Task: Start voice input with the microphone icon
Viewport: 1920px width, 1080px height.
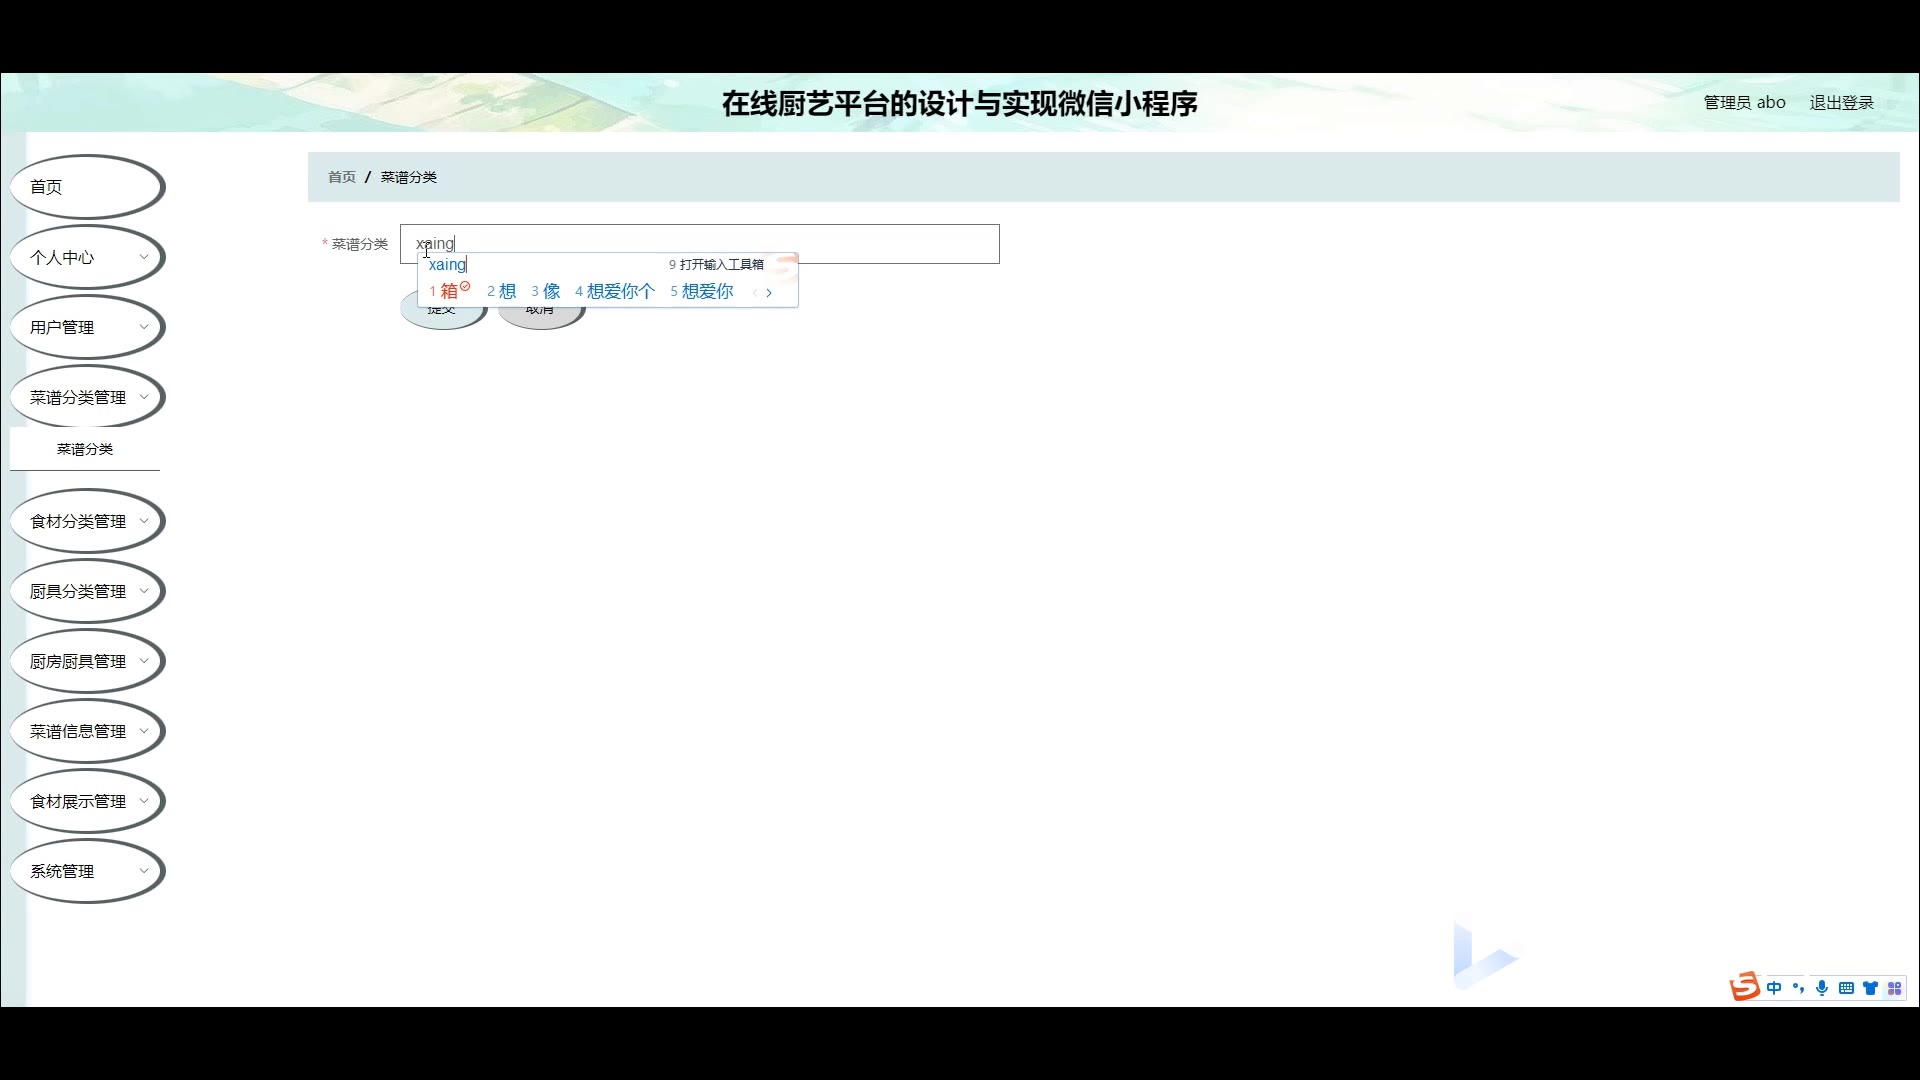Action: 1822,988
